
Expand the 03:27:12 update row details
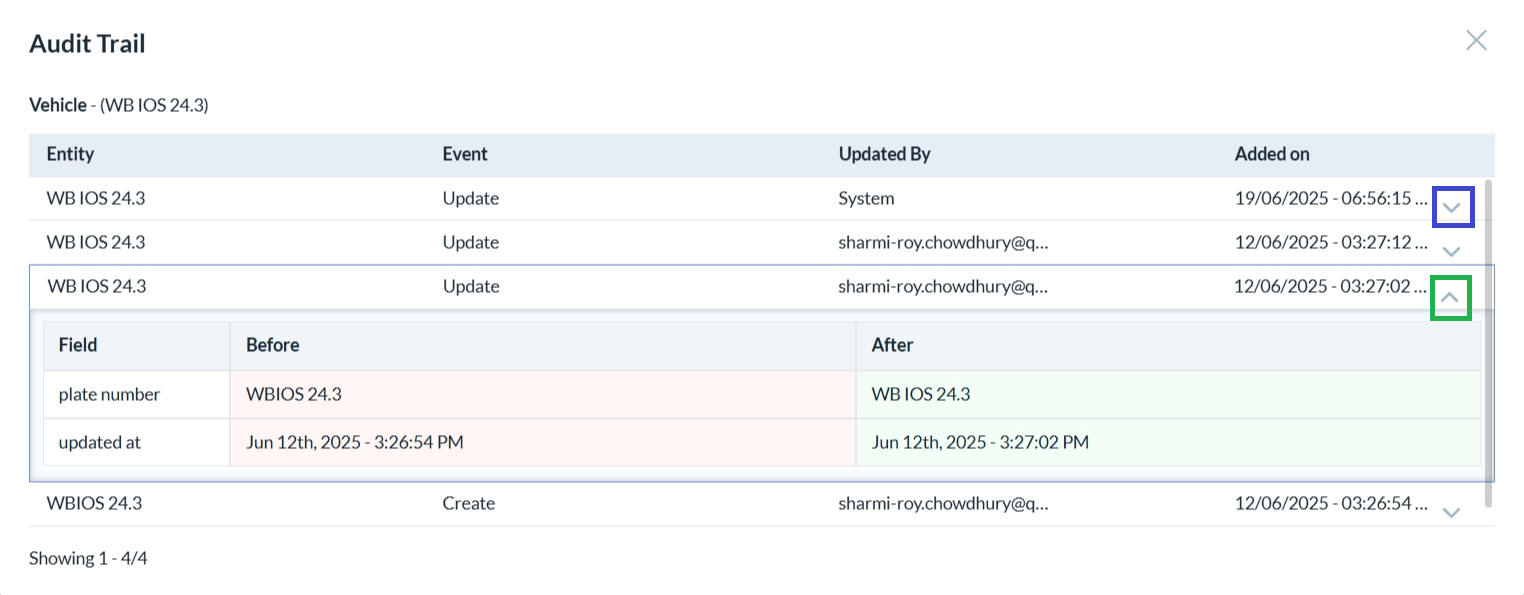click(1452, 251)
